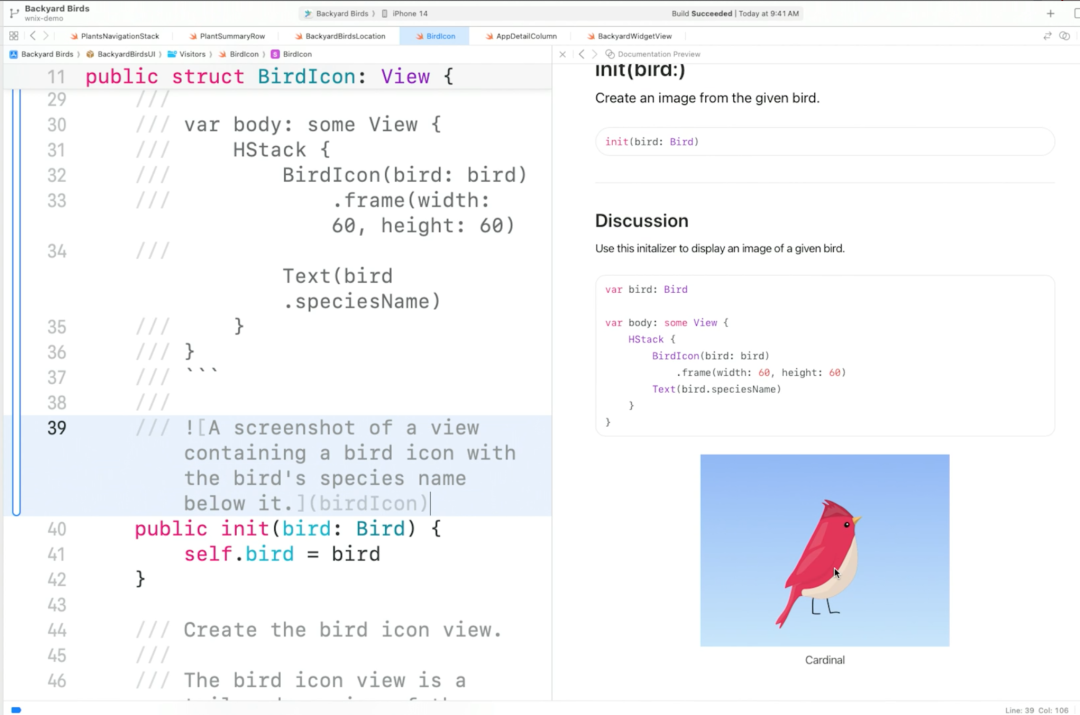This screenshot has height=715, width=1080.
Task: Go forward in the source editor history
Action: 46,36
